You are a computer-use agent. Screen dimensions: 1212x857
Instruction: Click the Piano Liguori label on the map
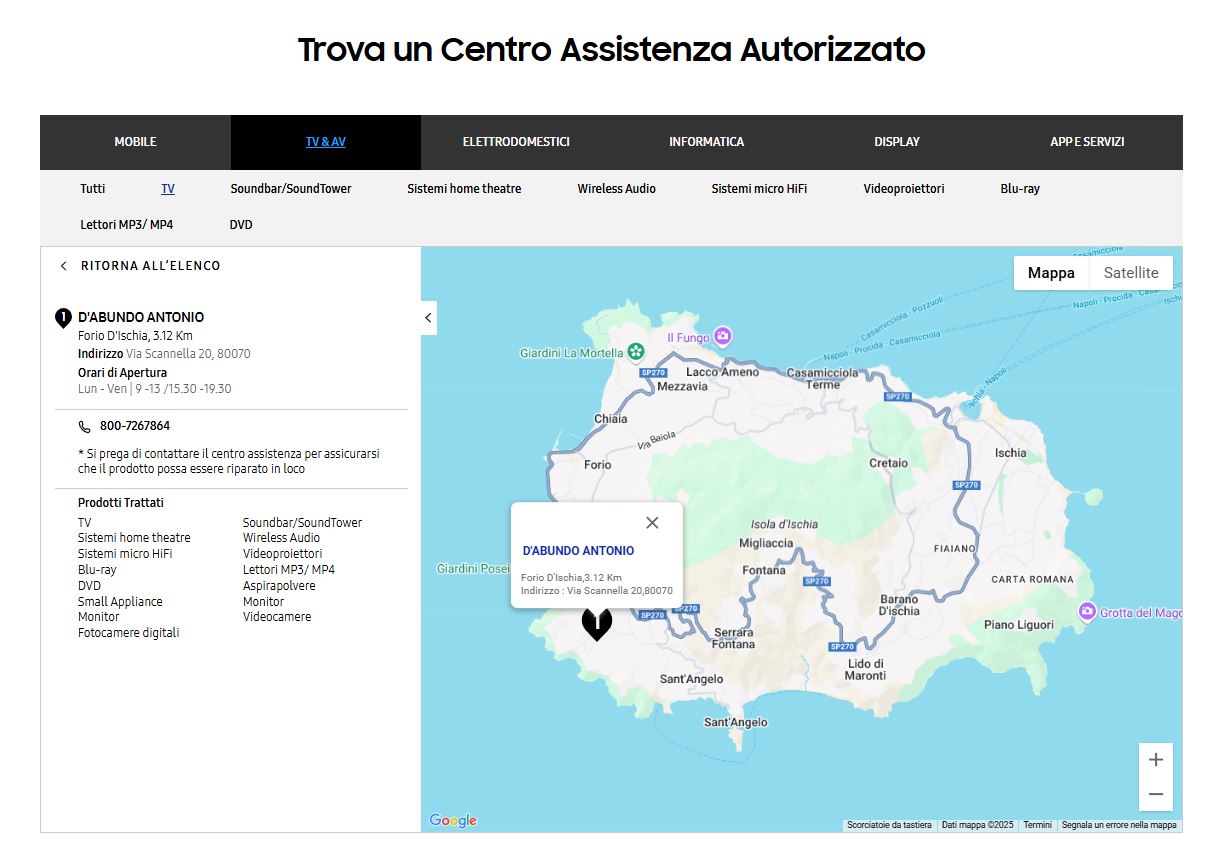[1019, 625]
